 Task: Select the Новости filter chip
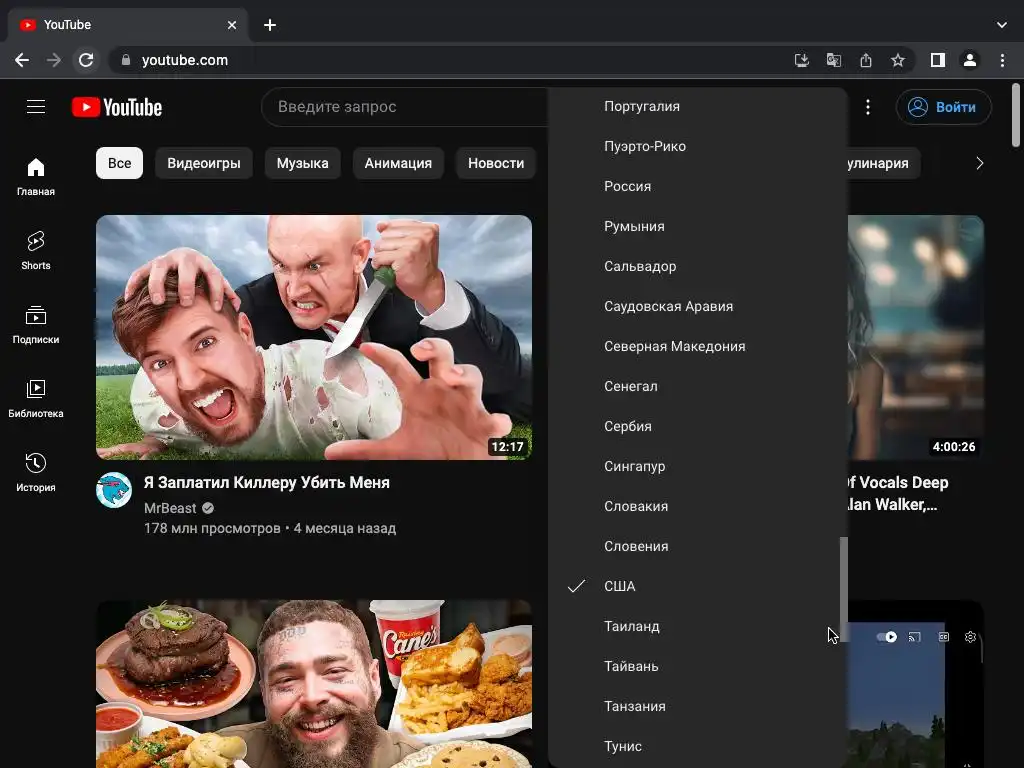[x=496, y=163]
